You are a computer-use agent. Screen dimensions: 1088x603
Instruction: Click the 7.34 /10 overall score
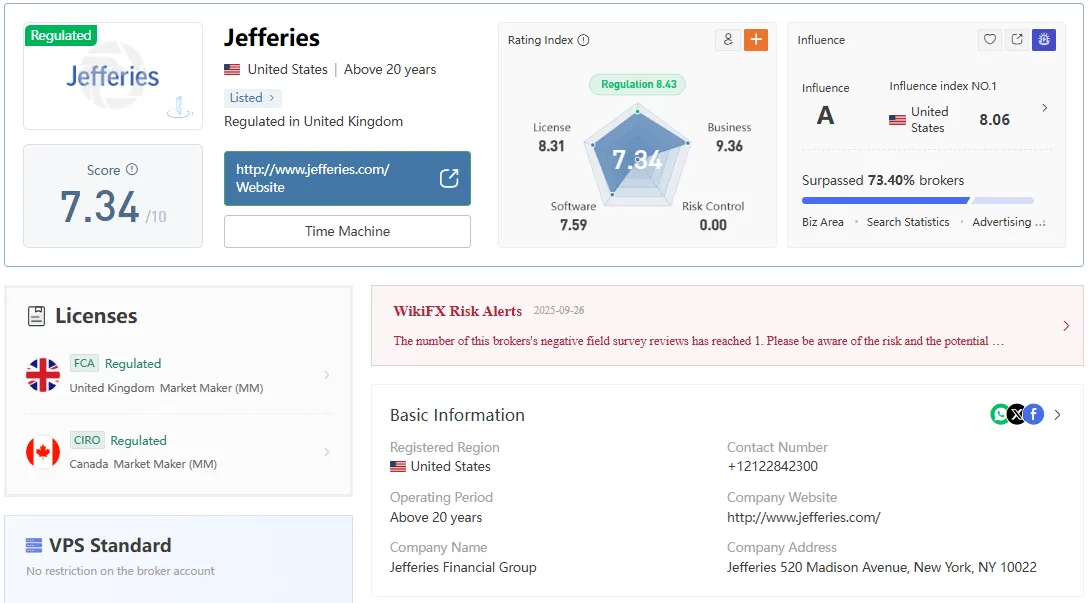pyautogui.click(x=113, y=207)
